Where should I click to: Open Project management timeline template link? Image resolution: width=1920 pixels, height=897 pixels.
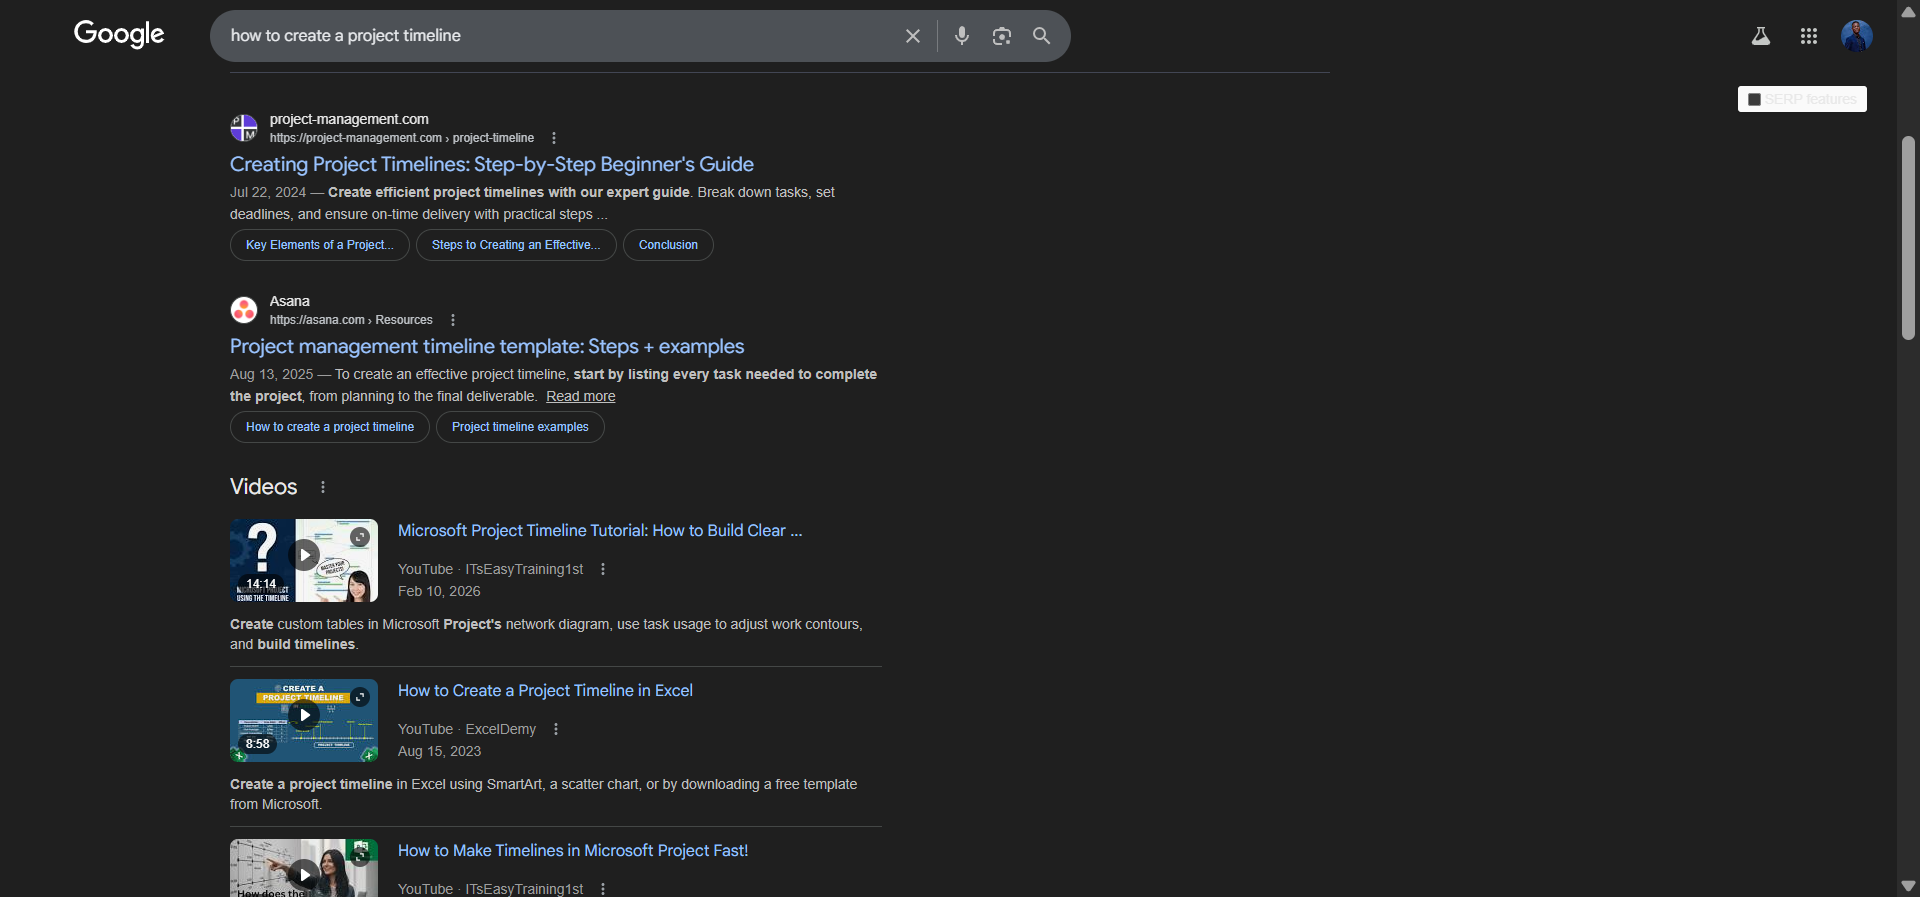(487, 346)
